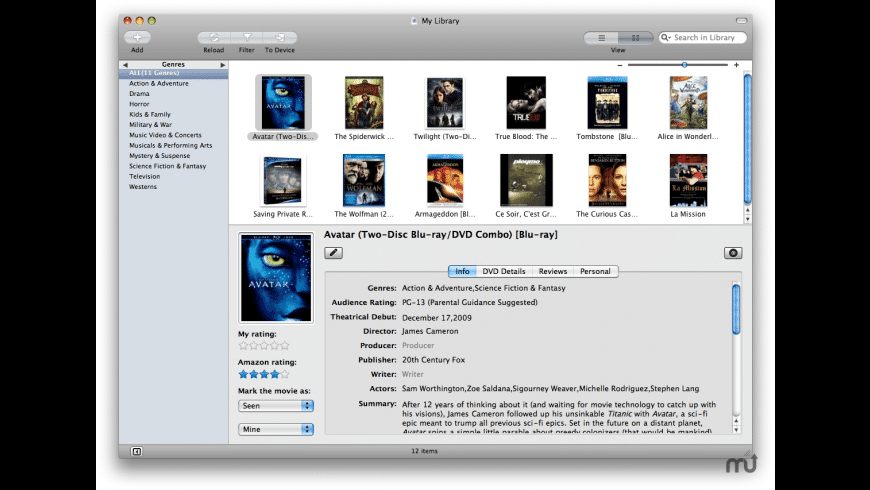Click the info panel scroll down arrow
Image resolution: width=870 pixels, height=490 pixels.
(736, 430)
